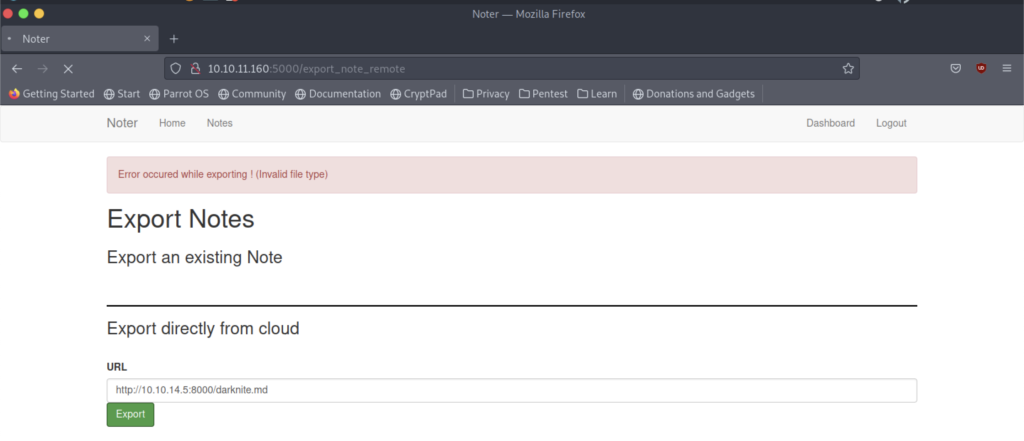This screenshot has width=1024, height=441.
Task: Click the URL input field
Action: click(x=511, y=391)
